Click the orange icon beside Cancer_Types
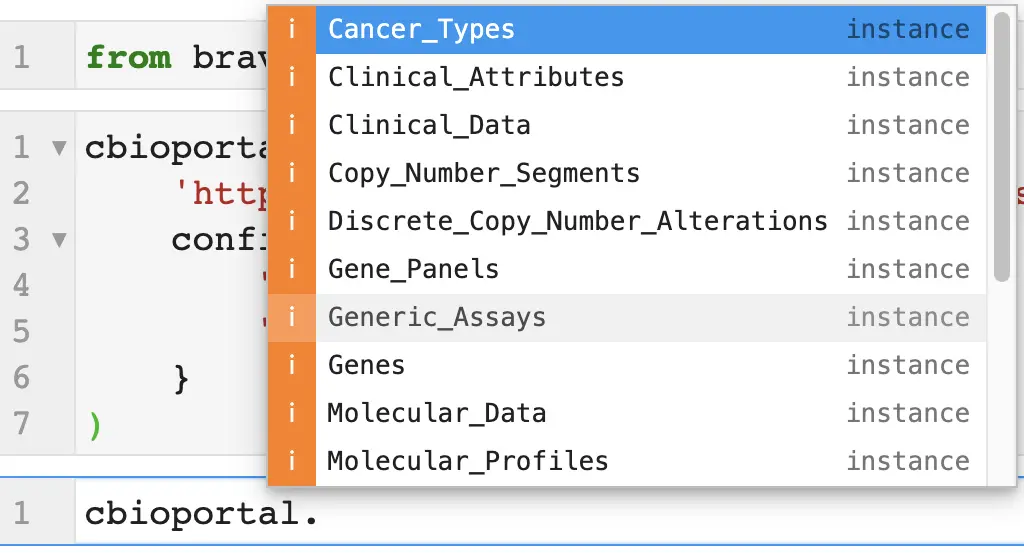 (292, 29)
